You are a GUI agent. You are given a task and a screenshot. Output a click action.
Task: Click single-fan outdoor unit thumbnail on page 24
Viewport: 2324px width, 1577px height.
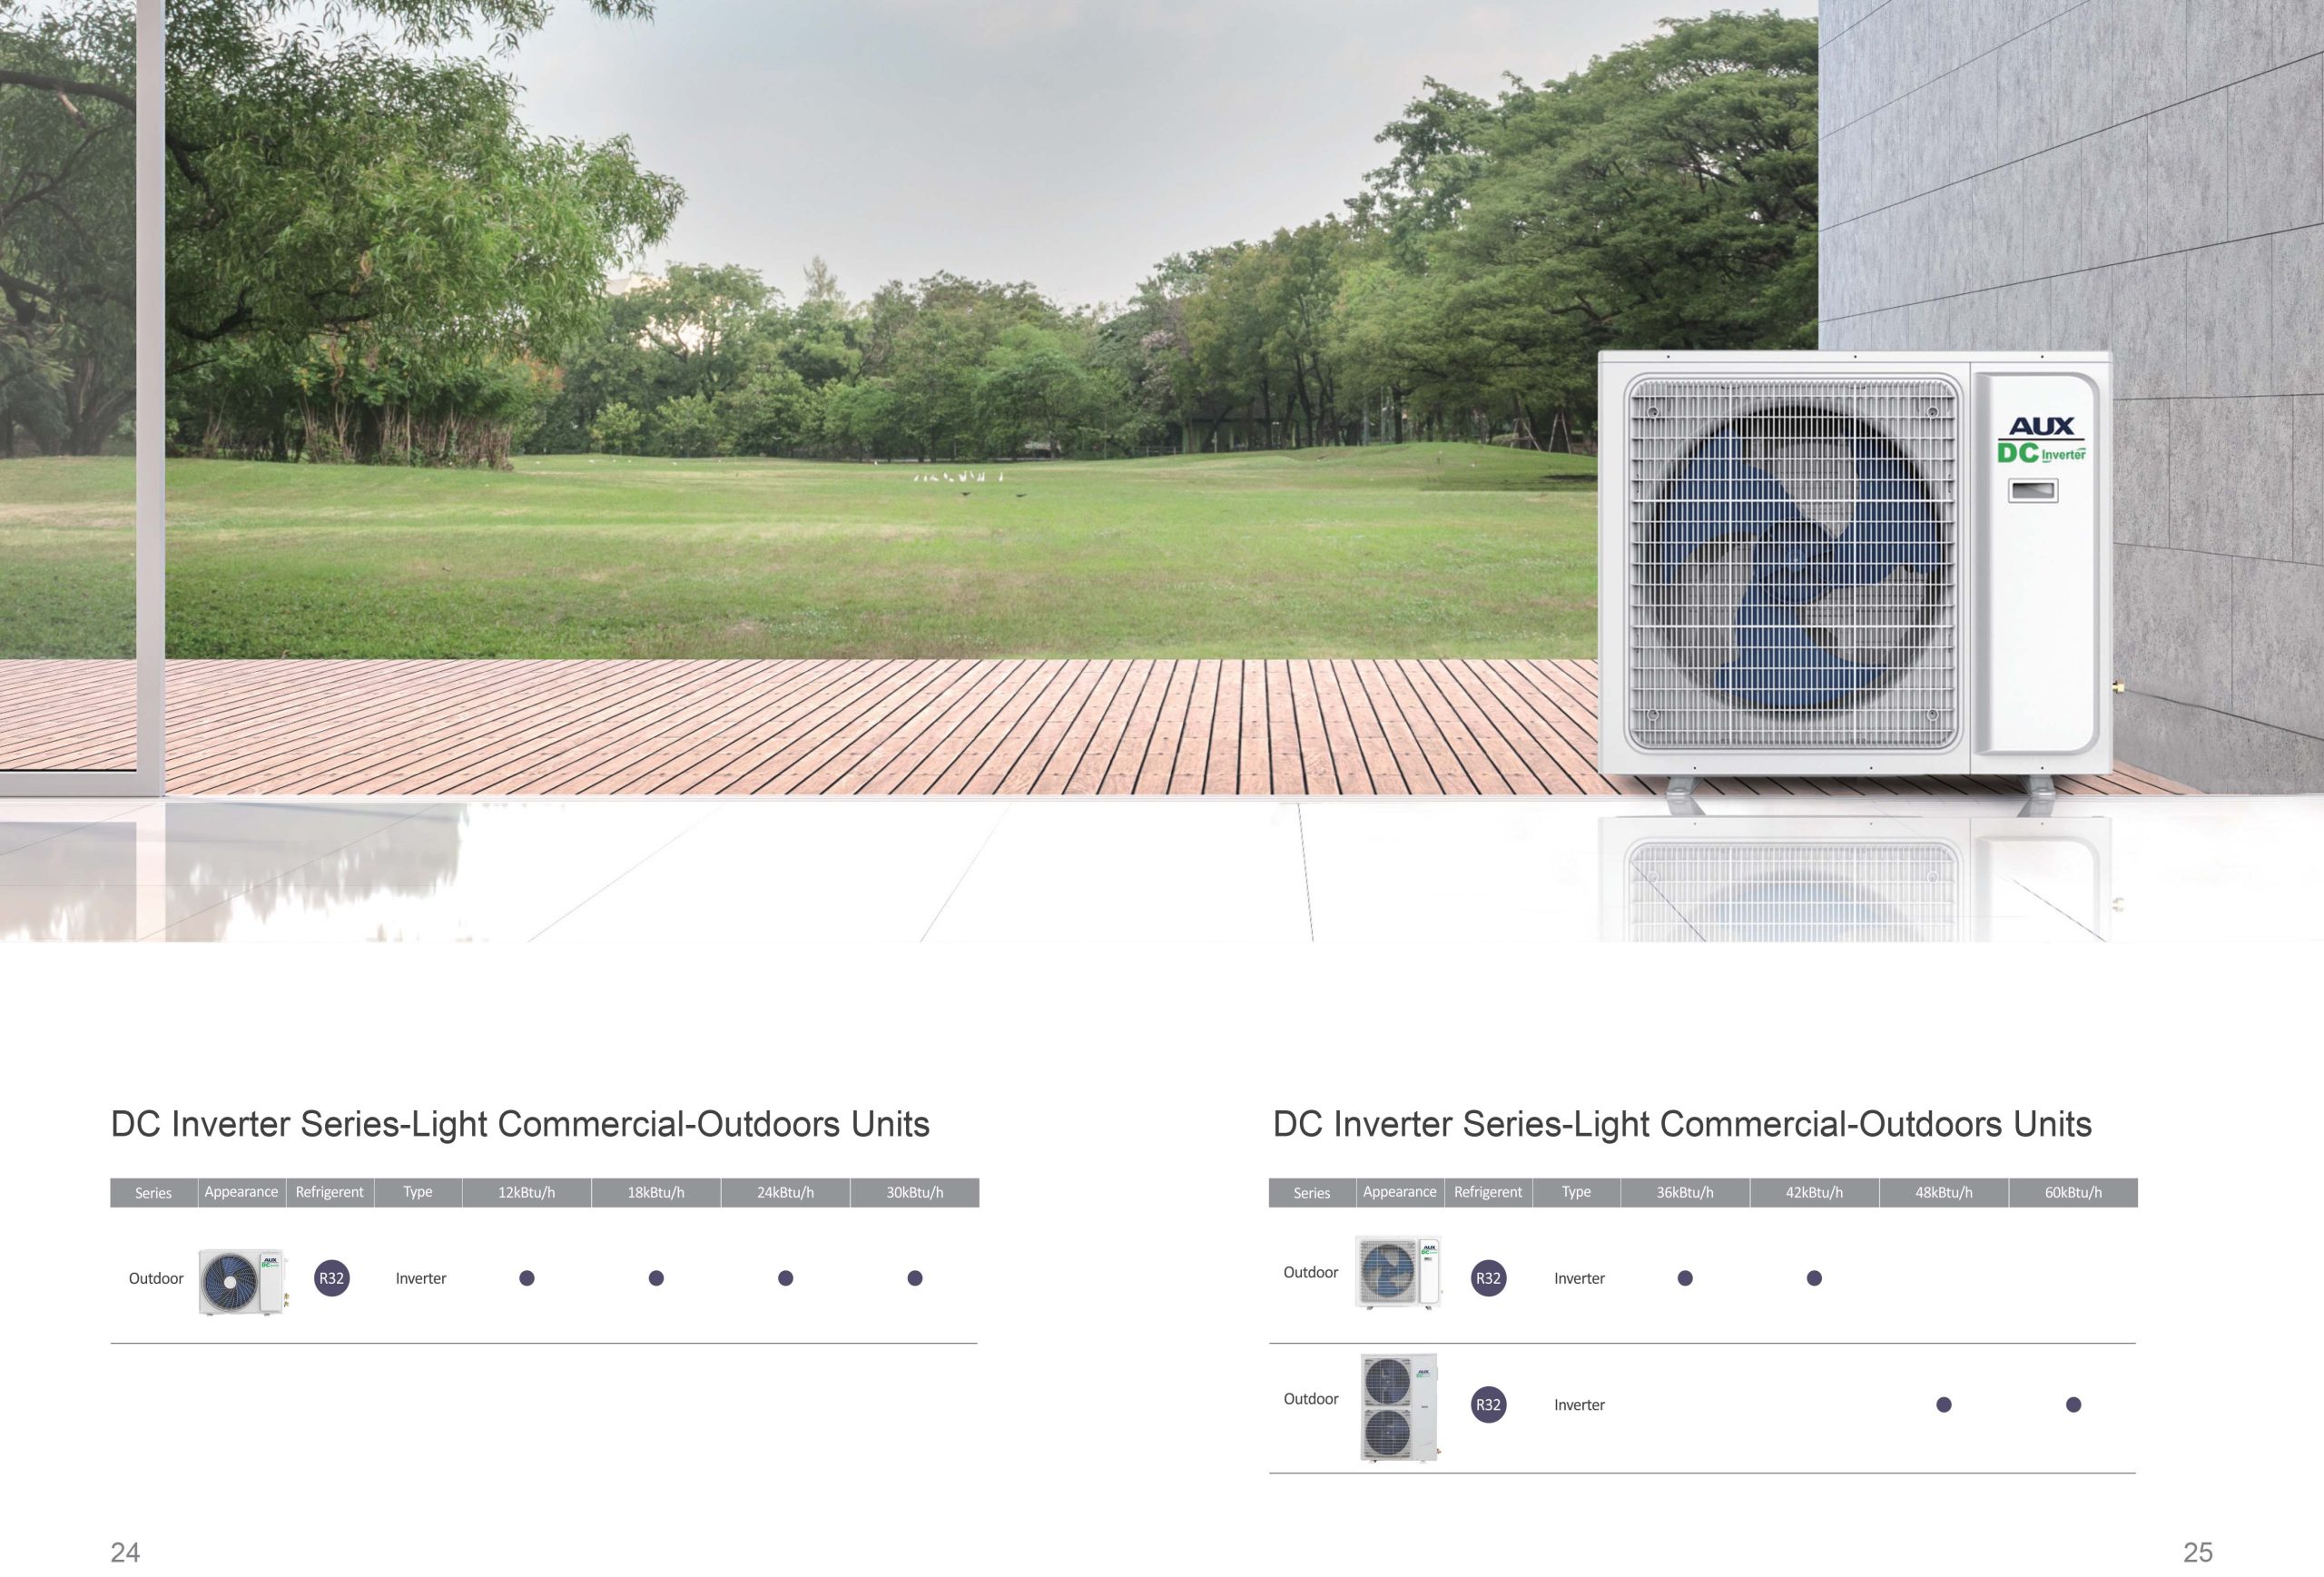click(x=243, y=1281)
